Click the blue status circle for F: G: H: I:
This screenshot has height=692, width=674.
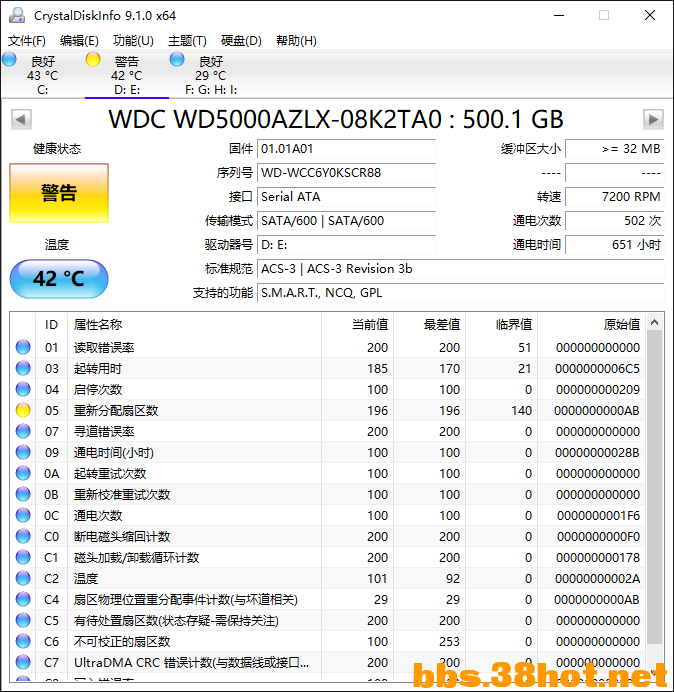coord(177,59)
